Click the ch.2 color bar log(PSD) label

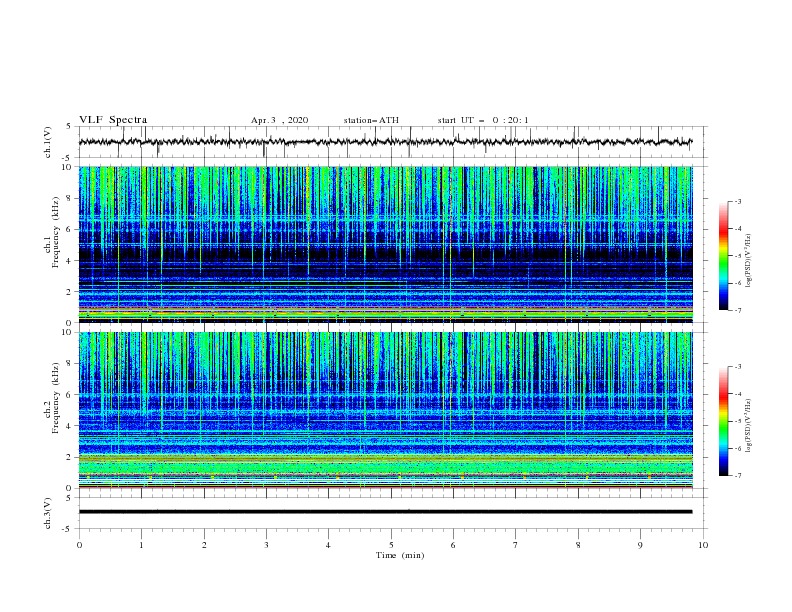click(749, 426)
